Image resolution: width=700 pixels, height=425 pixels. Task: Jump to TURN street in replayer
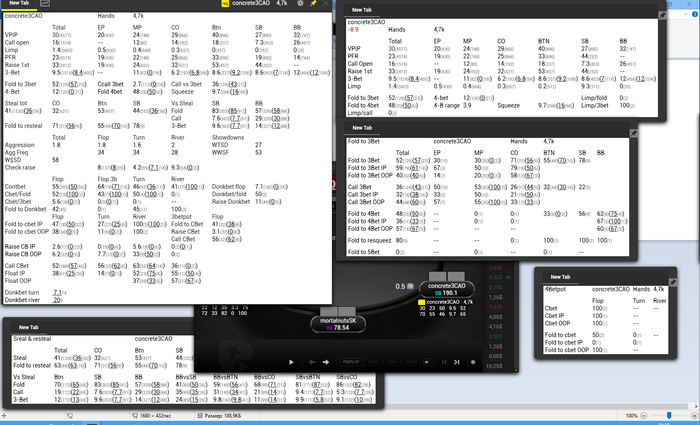[x=392, y=362]
